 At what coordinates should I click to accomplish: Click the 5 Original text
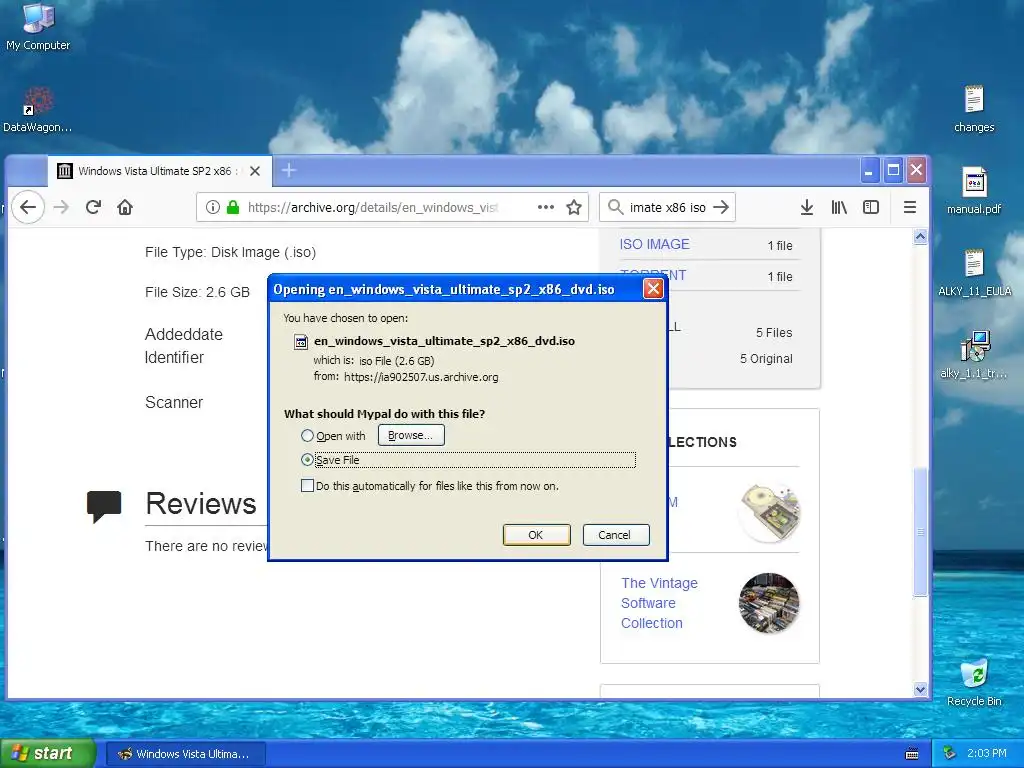pyautogui.click(x=766, y=359)
